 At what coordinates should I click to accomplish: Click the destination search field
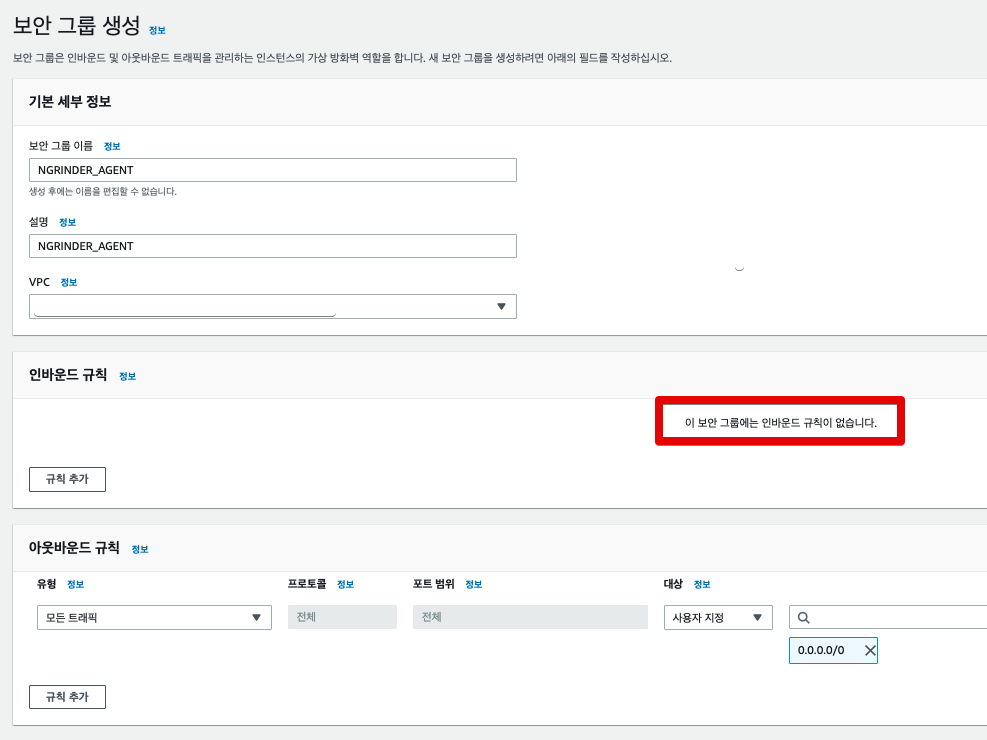pyautogui.click(x=888, y=617)
